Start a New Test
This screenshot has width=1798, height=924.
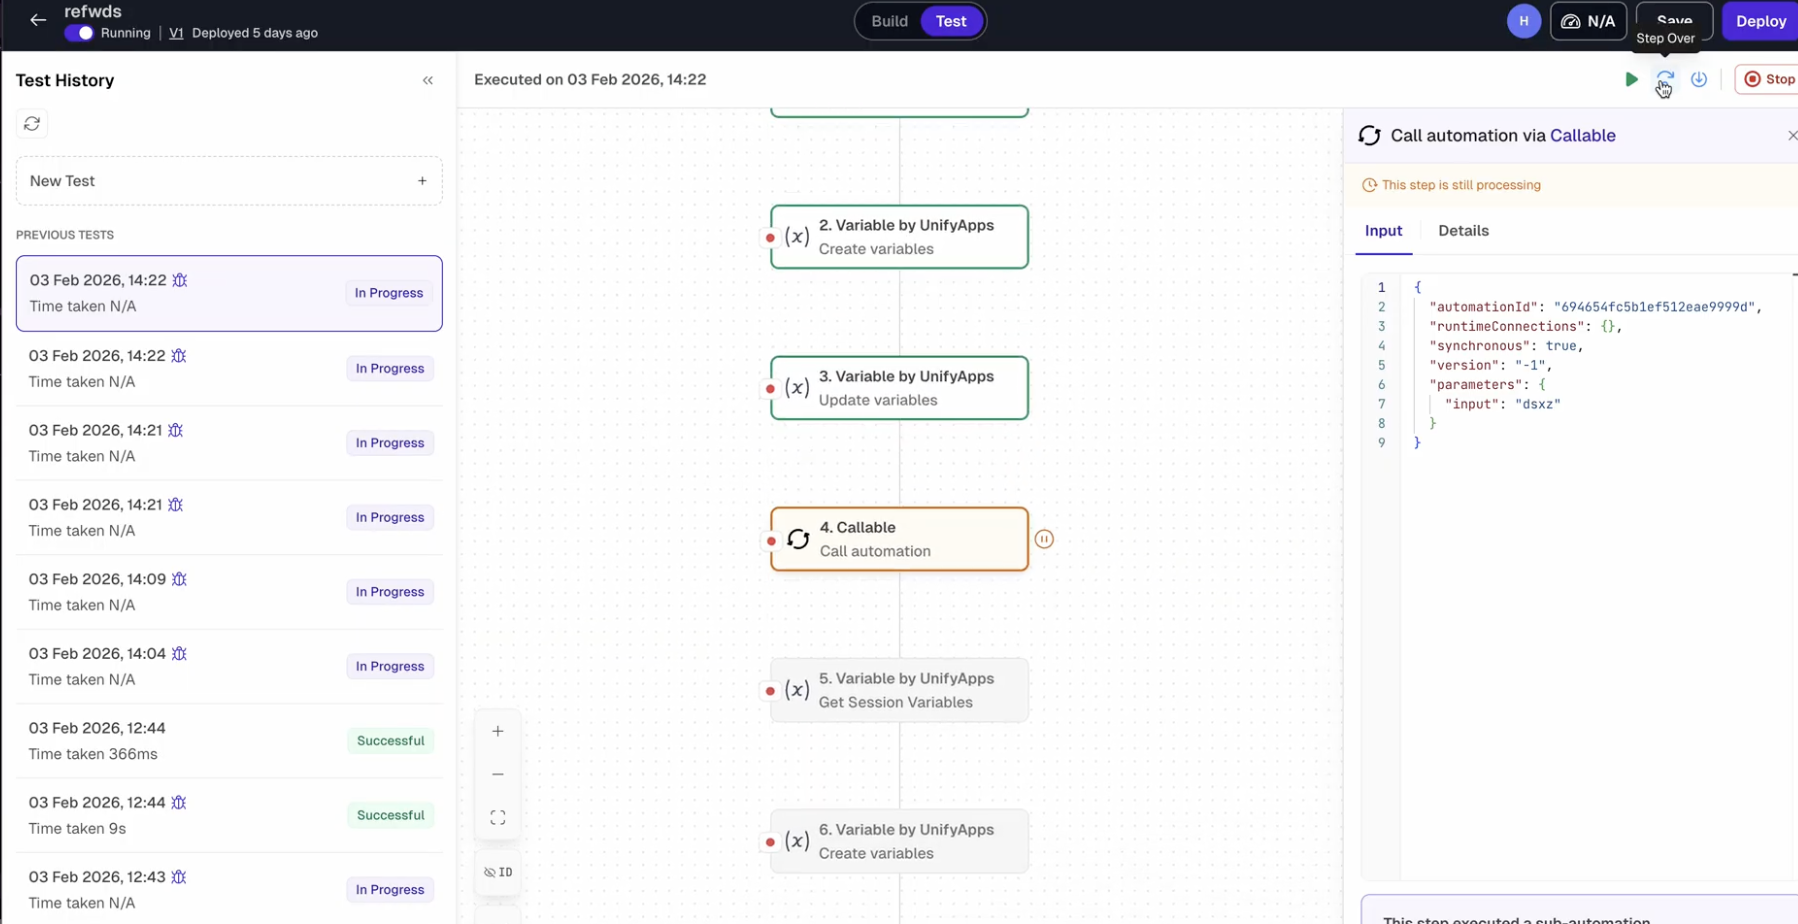pyautogui.click(x=229, y=181)
